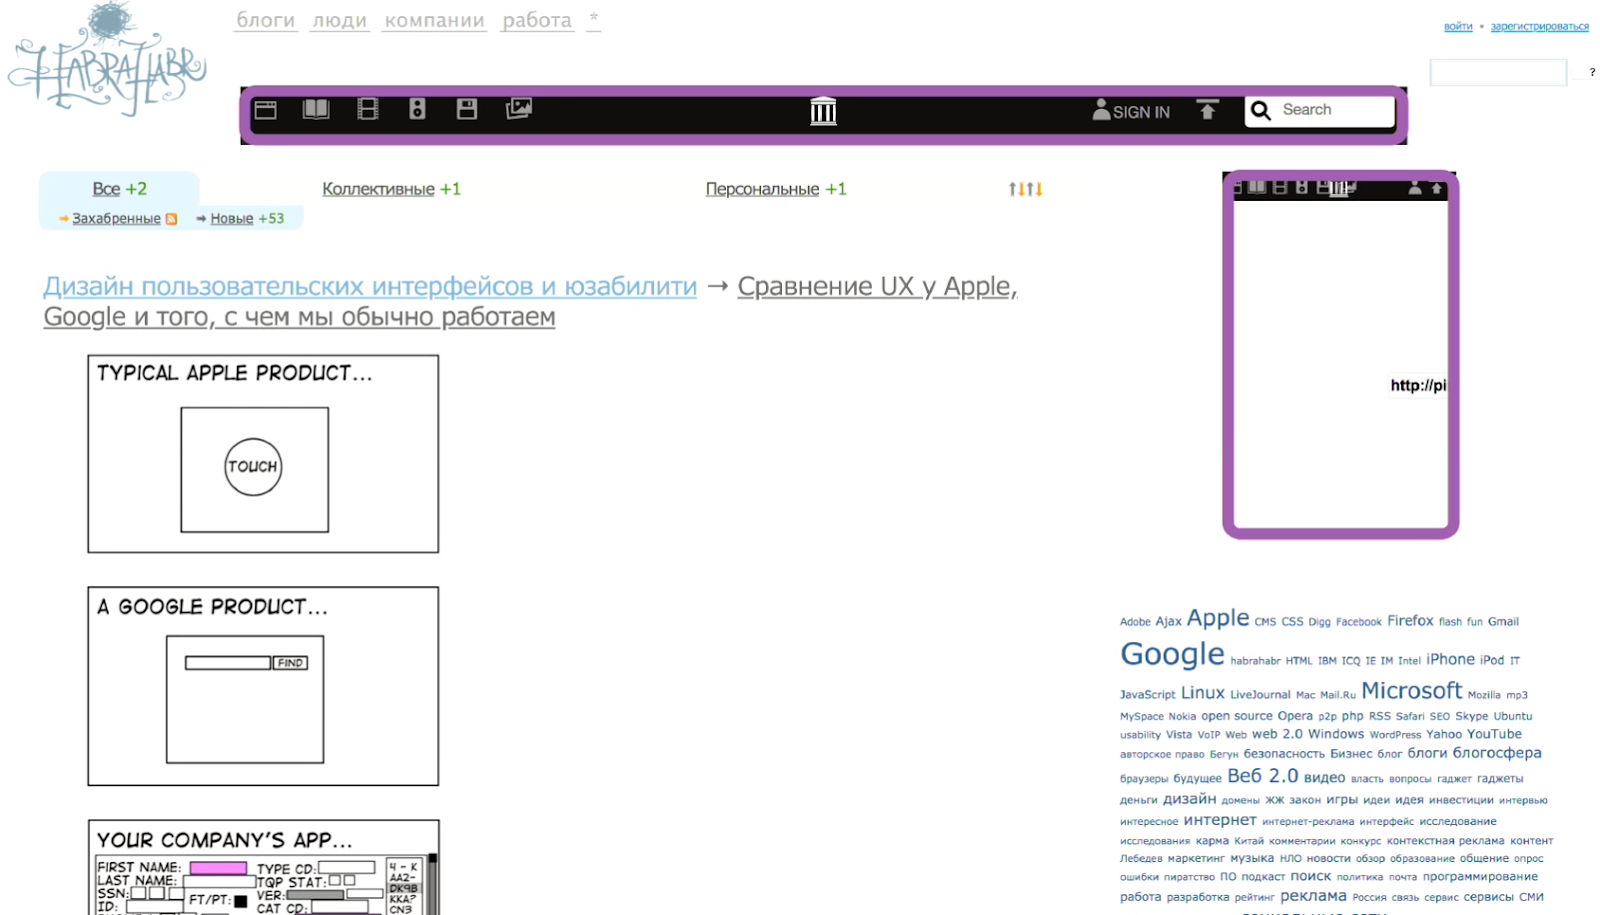1600x915 pixels.
Task: Click the Linux tag in the tag cloud
Action: pyautogui.click(x=1203, y=693)
